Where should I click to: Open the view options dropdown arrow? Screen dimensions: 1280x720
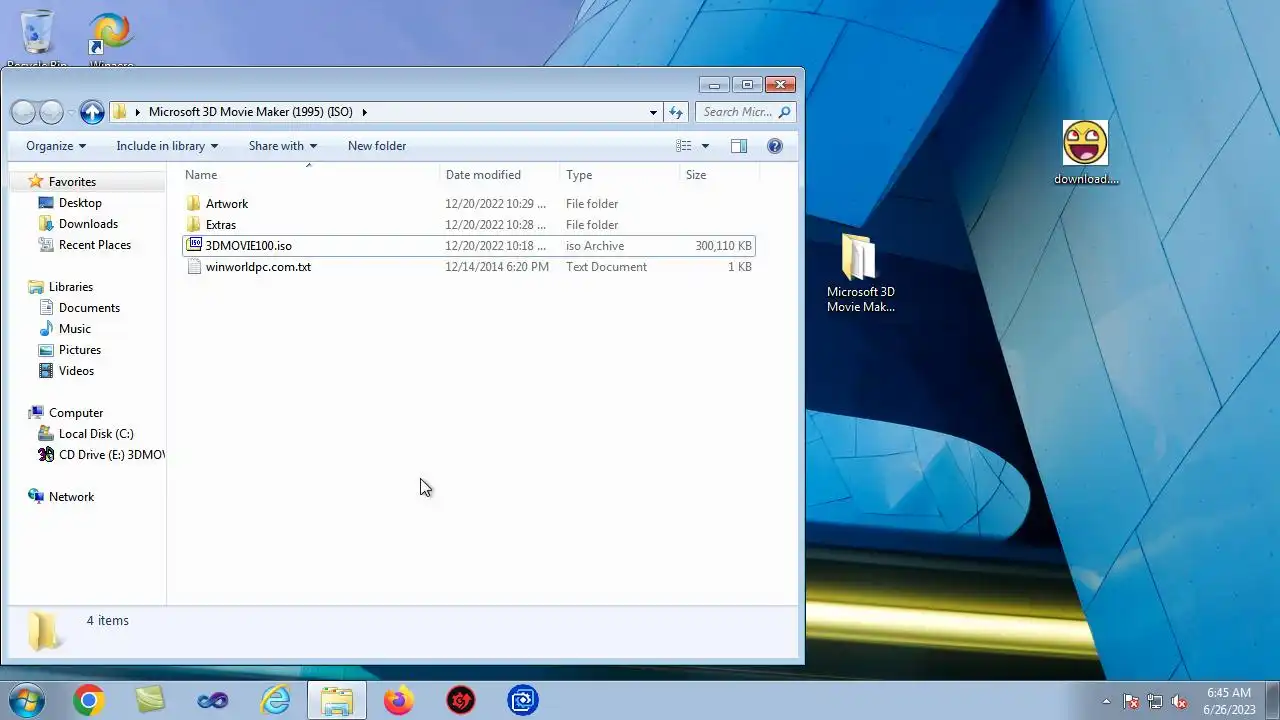tap(705, 146)
